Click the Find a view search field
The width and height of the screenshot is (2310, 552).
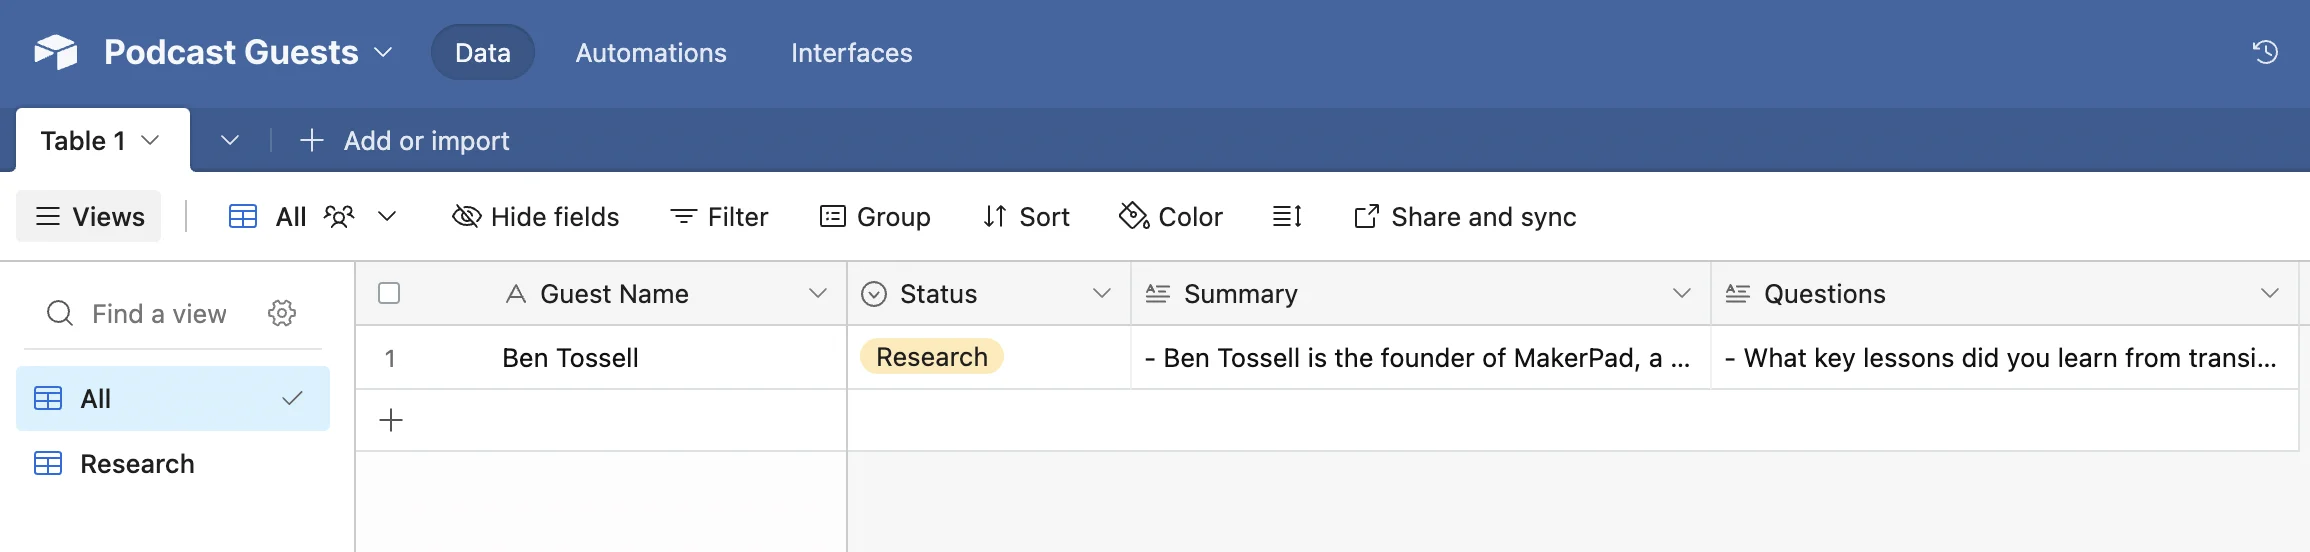pyautogui.click(x=159, y=314)
